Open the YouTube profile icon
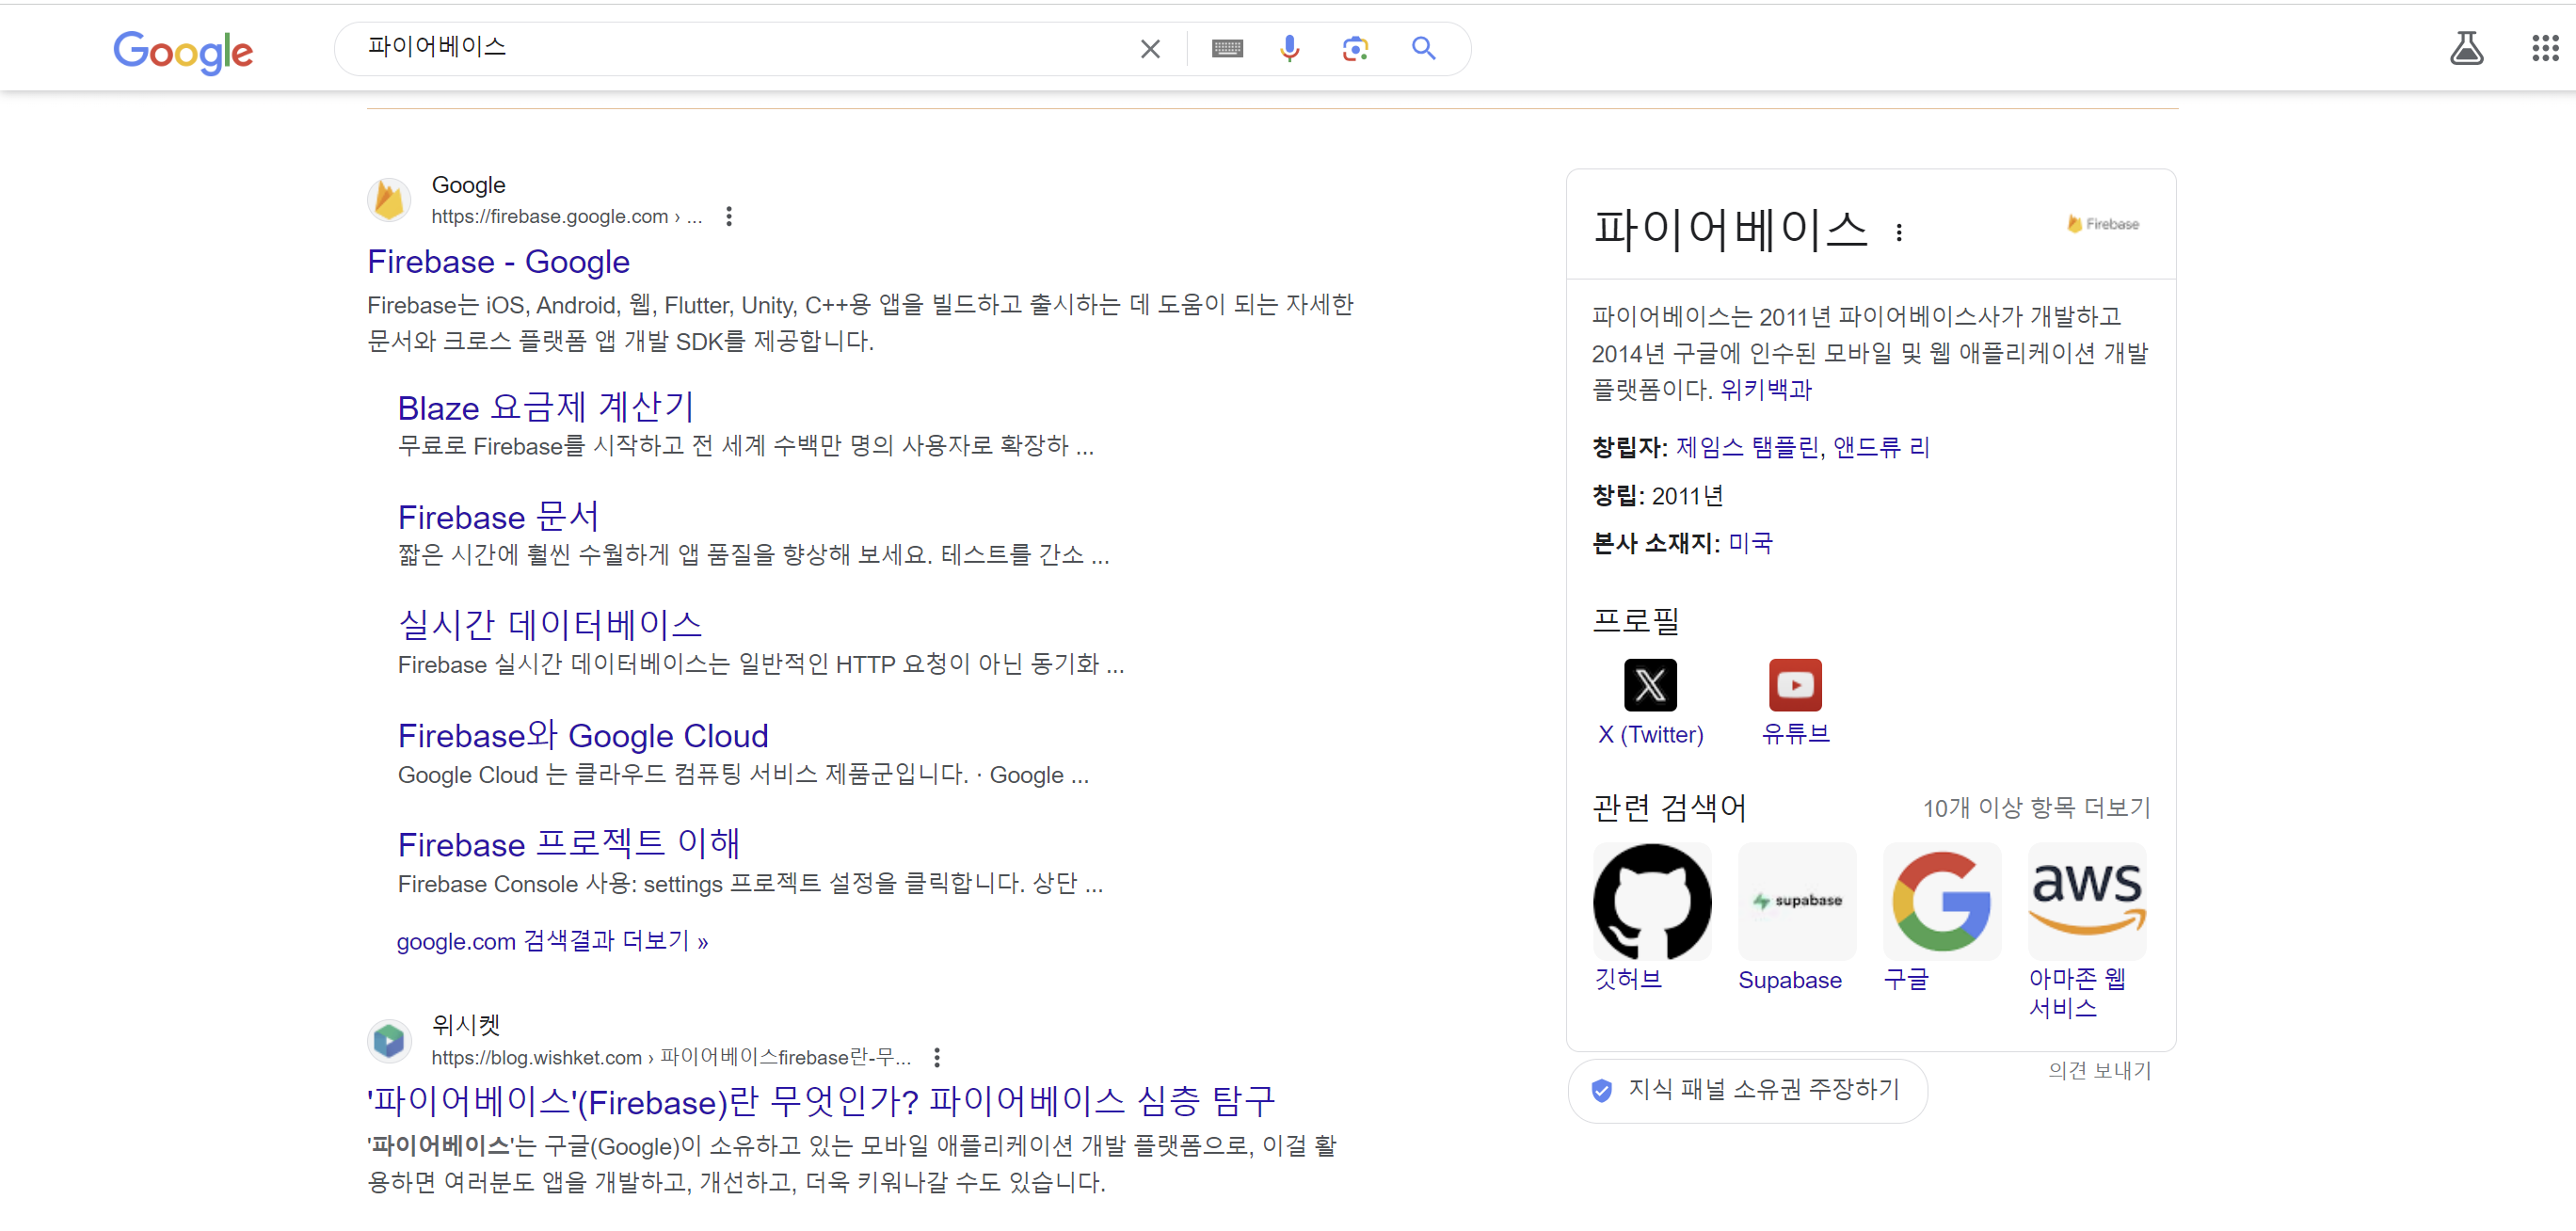2576x1231 pixels. click(1794, 685)
